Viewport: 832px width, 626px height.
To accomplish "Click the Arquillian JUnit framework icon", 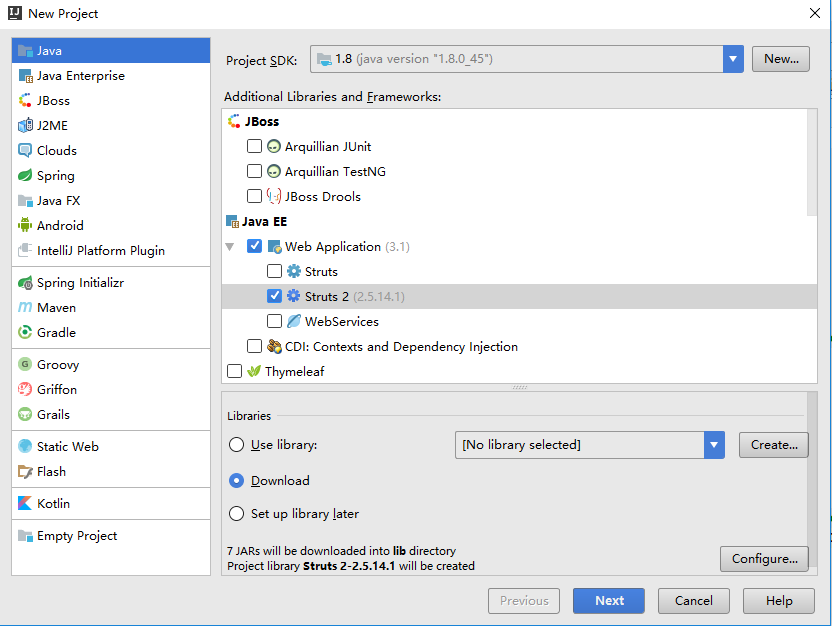I will [274, 146].
